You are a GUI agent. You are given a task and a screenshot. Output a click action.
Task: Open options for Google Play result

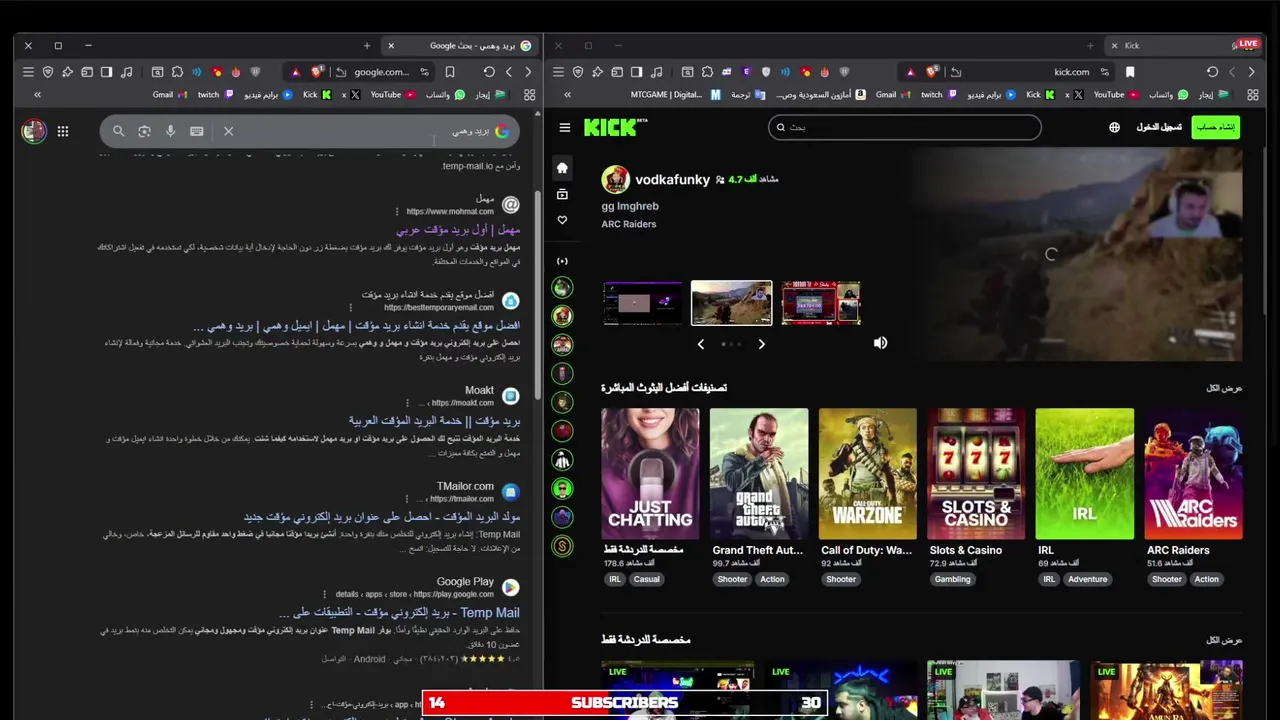(326, 594)
